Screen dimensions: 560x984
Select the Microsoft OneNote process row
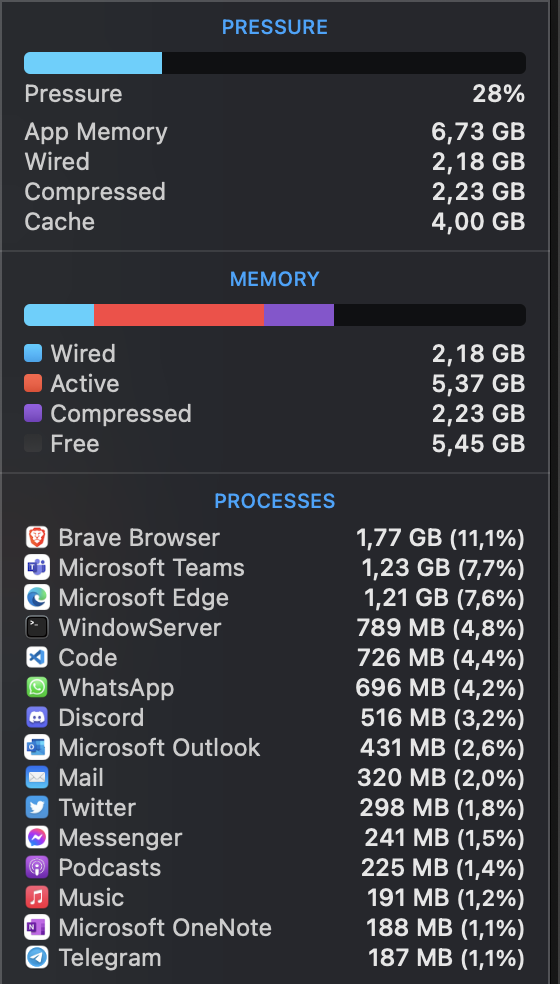click(x=275, y=928)
